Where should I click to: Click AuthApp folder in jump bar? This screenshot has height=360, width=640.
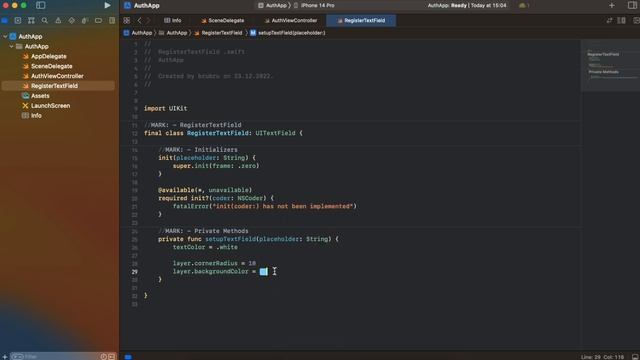point(173,33)
